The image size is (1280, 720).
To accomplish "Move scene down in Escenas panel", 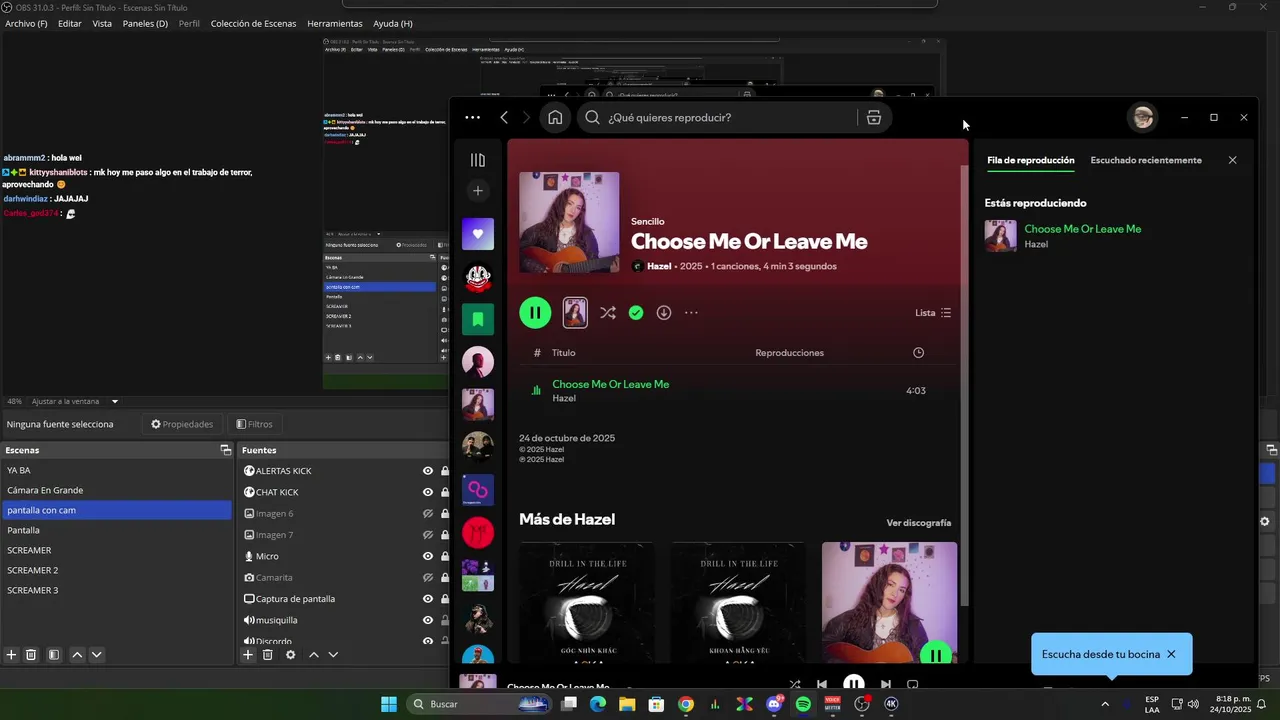I will [x=96, y=655].
